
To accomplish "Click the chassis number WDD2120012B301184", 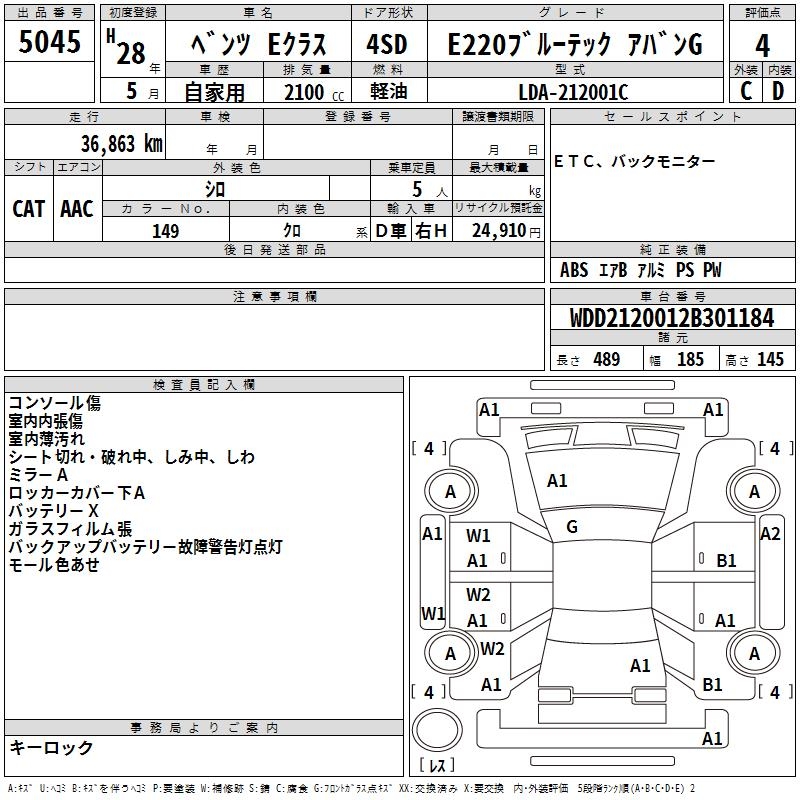I will [x=672, y=318].
